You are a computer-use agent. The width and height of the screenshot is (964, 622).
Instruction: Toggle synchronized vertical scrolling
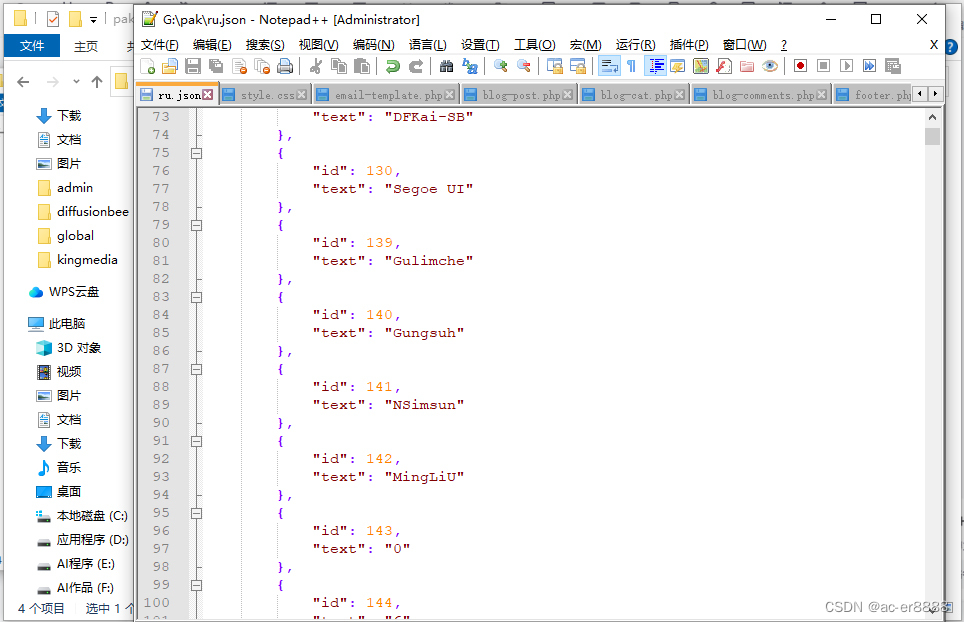[555, 66]
